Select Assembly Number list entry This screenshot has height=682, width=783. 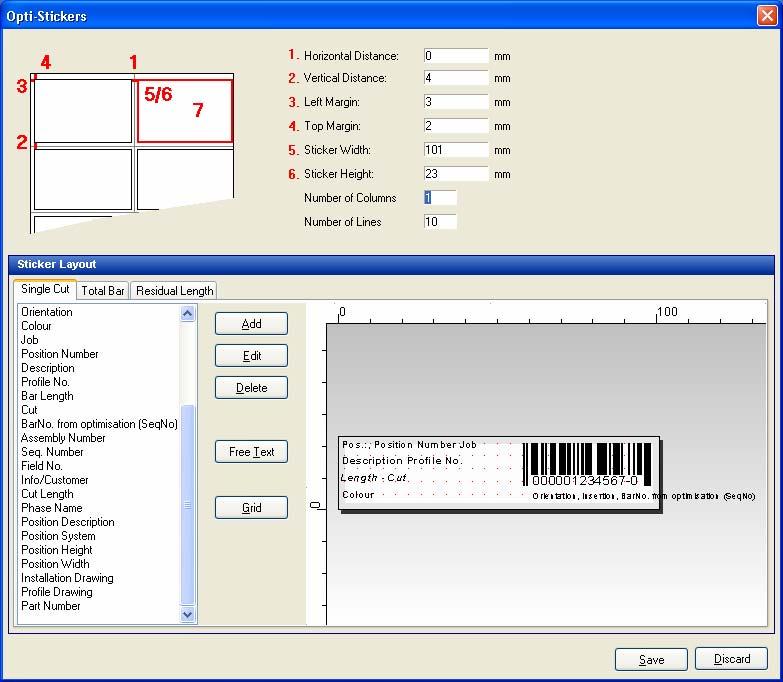[x=63, y=438]
